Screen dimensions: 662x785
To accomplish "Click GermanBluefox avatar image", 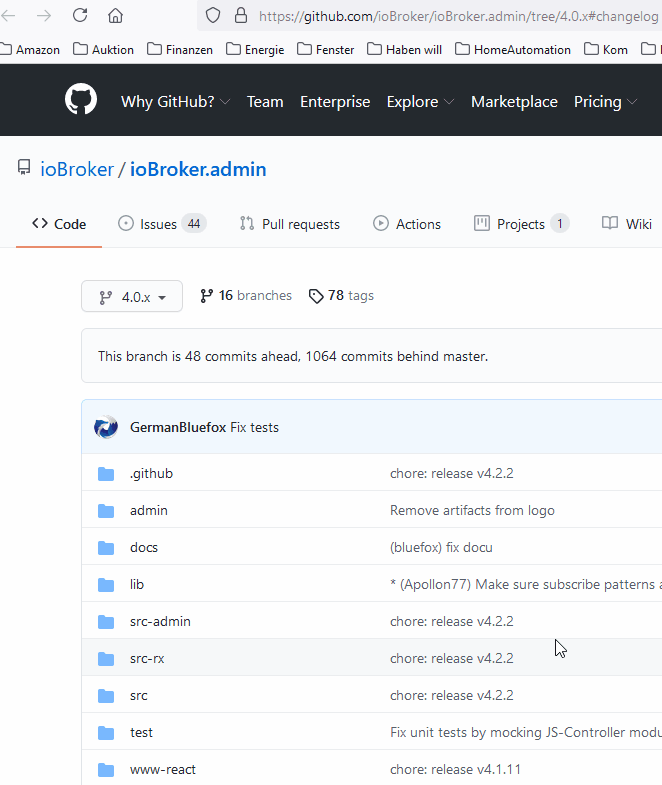I will (106, 427).
